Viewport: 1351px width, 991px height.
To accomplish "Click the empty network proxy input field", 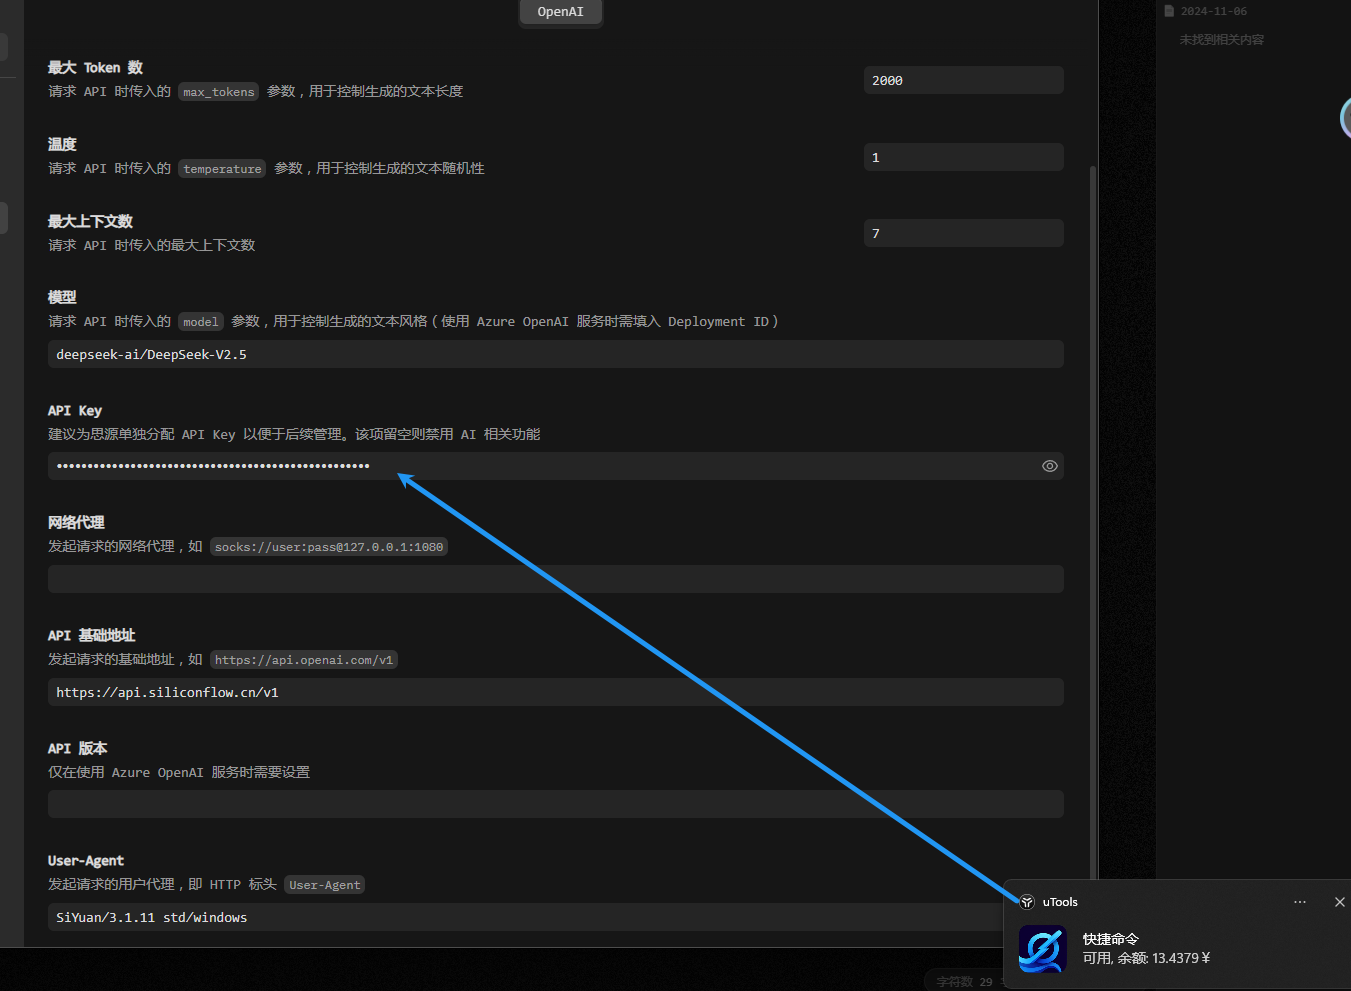I will click(x=555, y=579).
